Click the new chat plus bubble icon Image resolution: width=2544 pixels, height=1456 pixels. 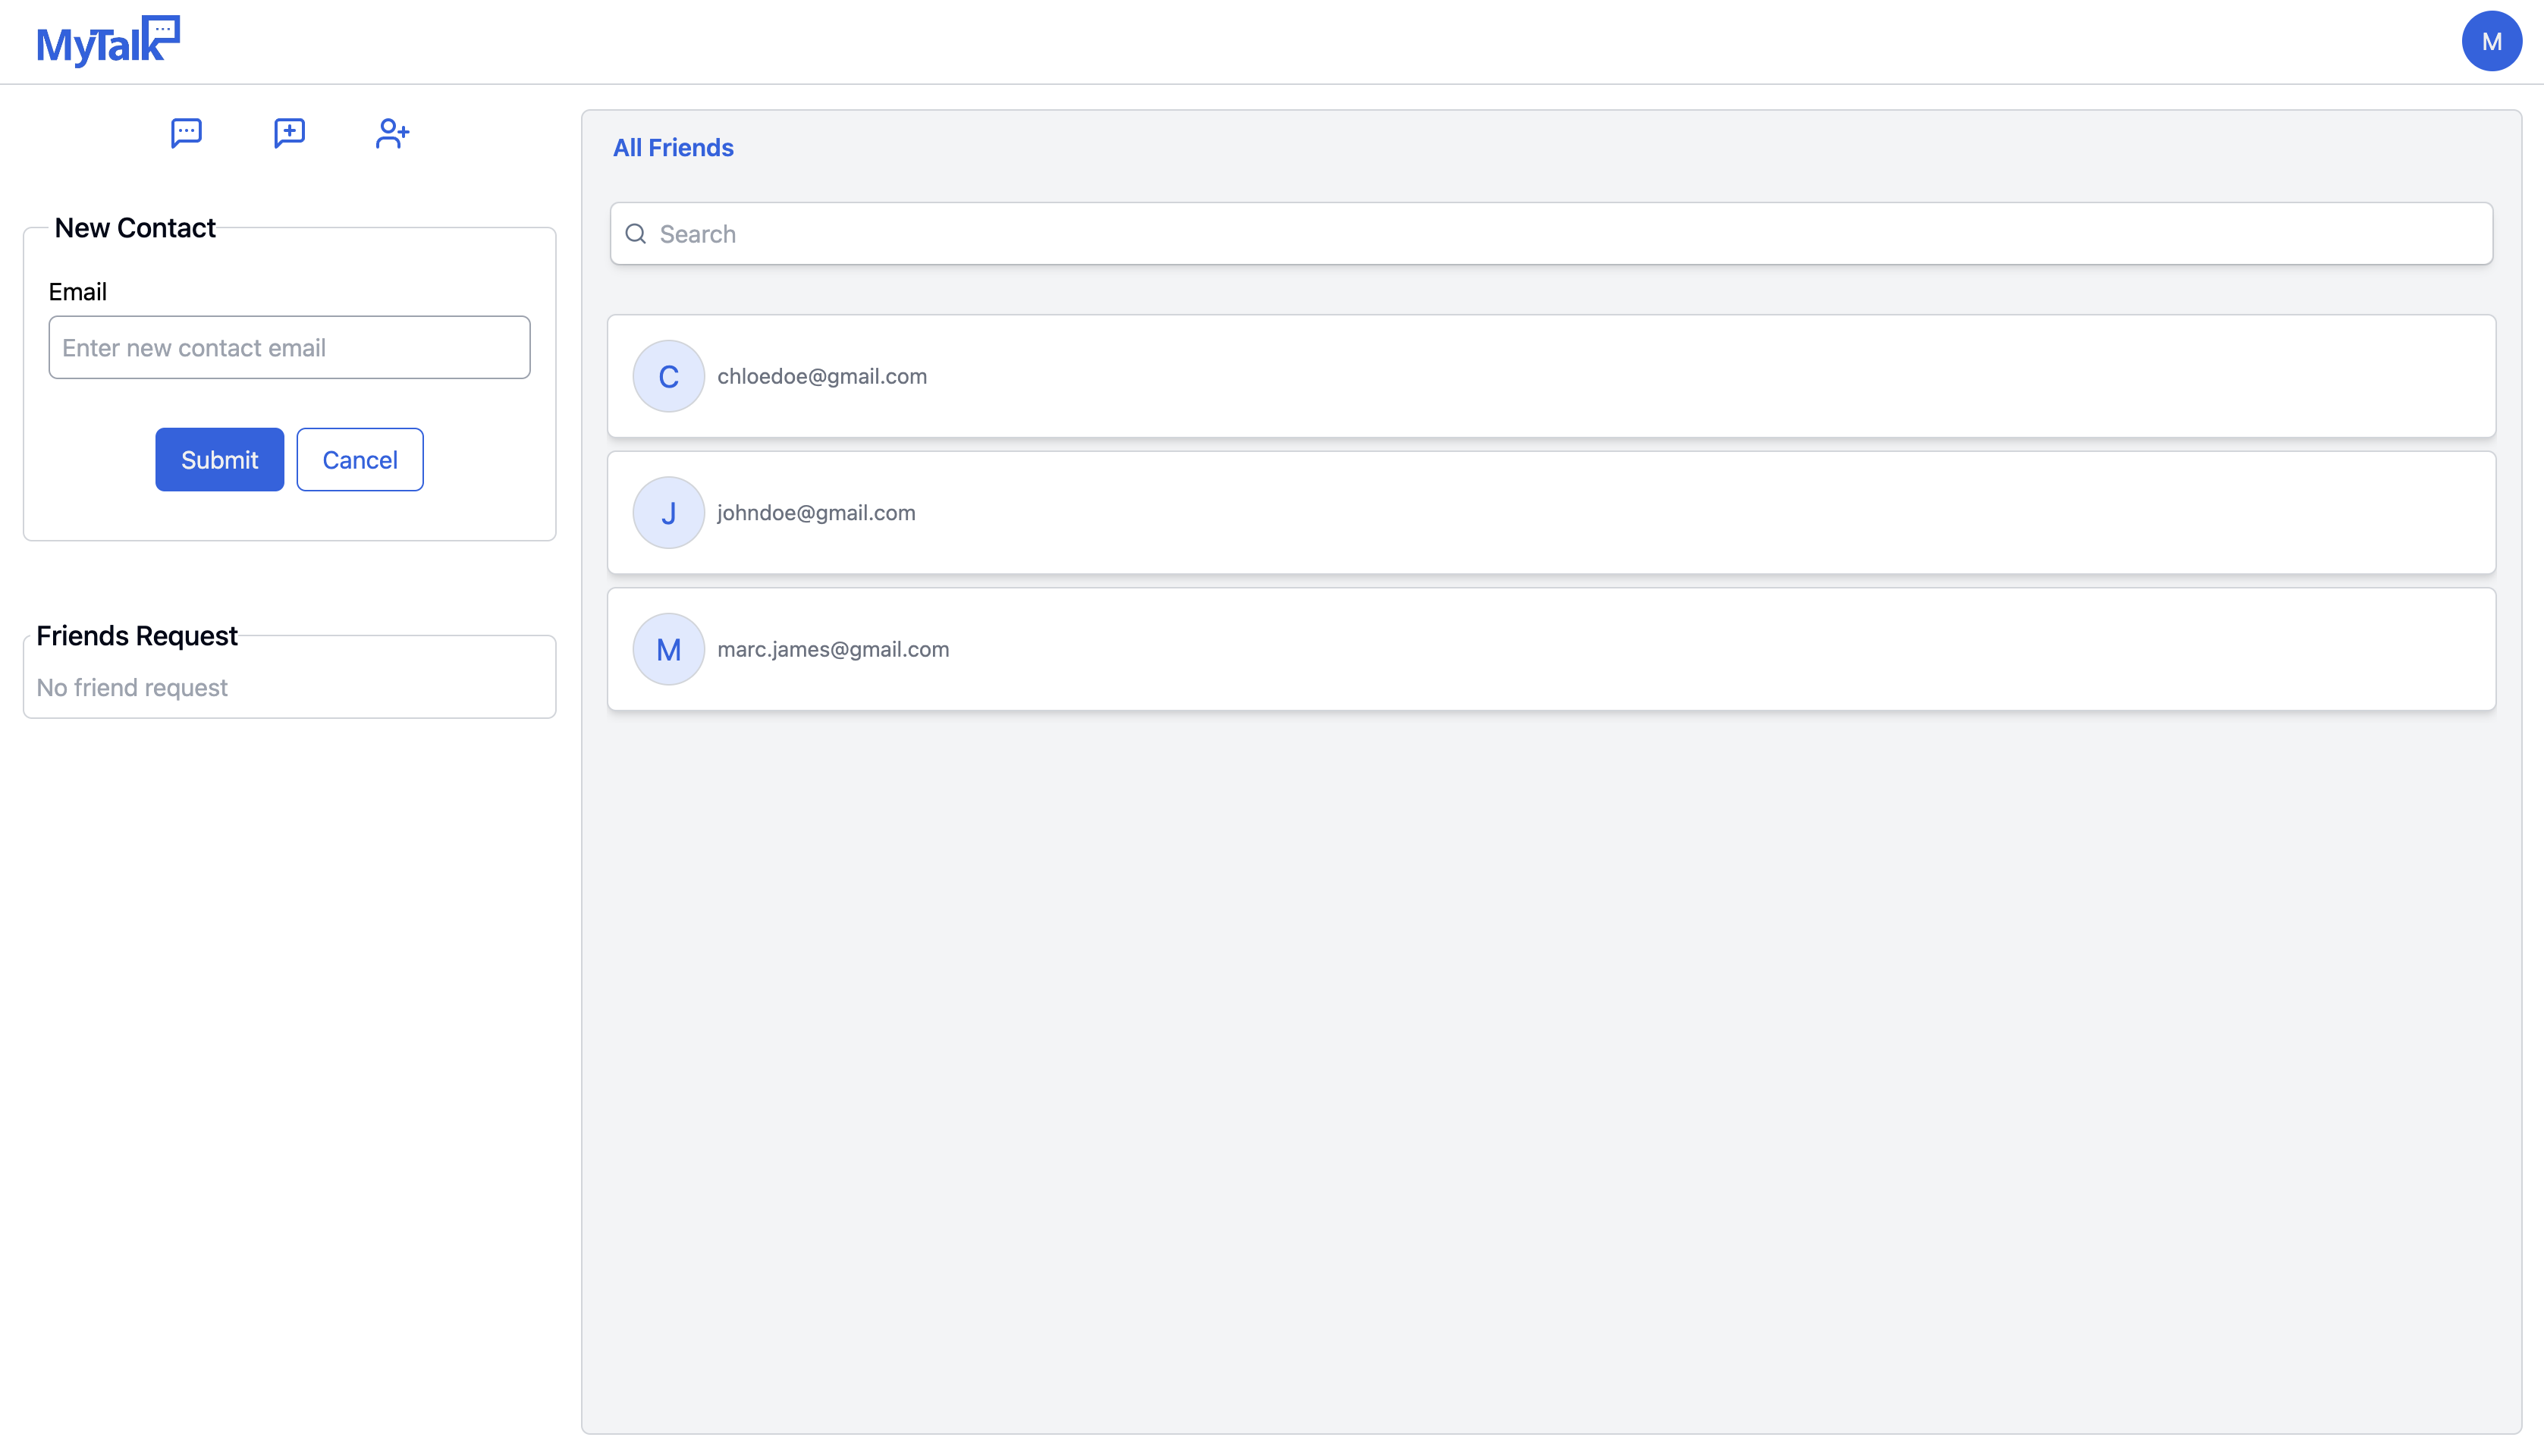coord(289,133)
